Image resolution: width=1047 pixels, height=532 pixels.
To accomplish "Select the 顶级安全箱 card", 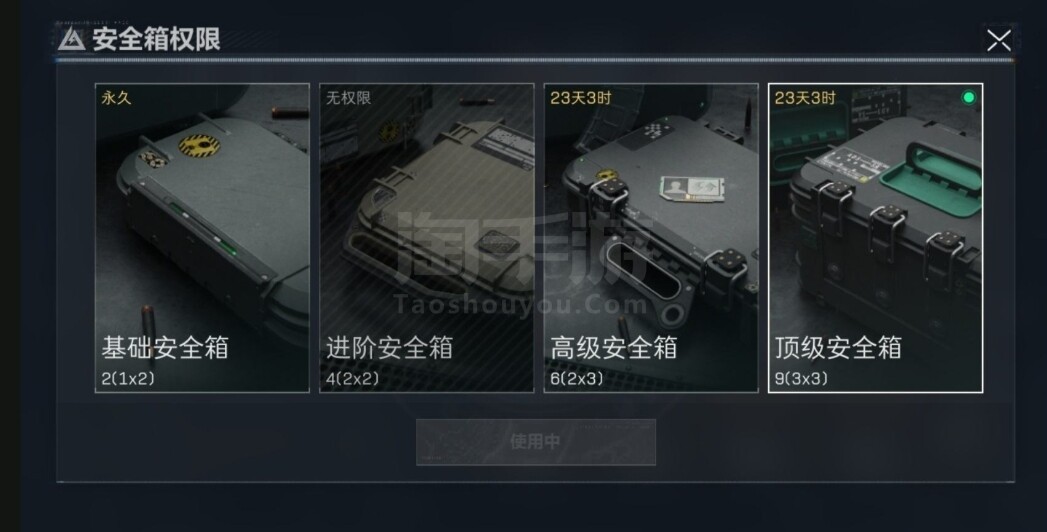I will pyautogui.click(x=875, y=238).
